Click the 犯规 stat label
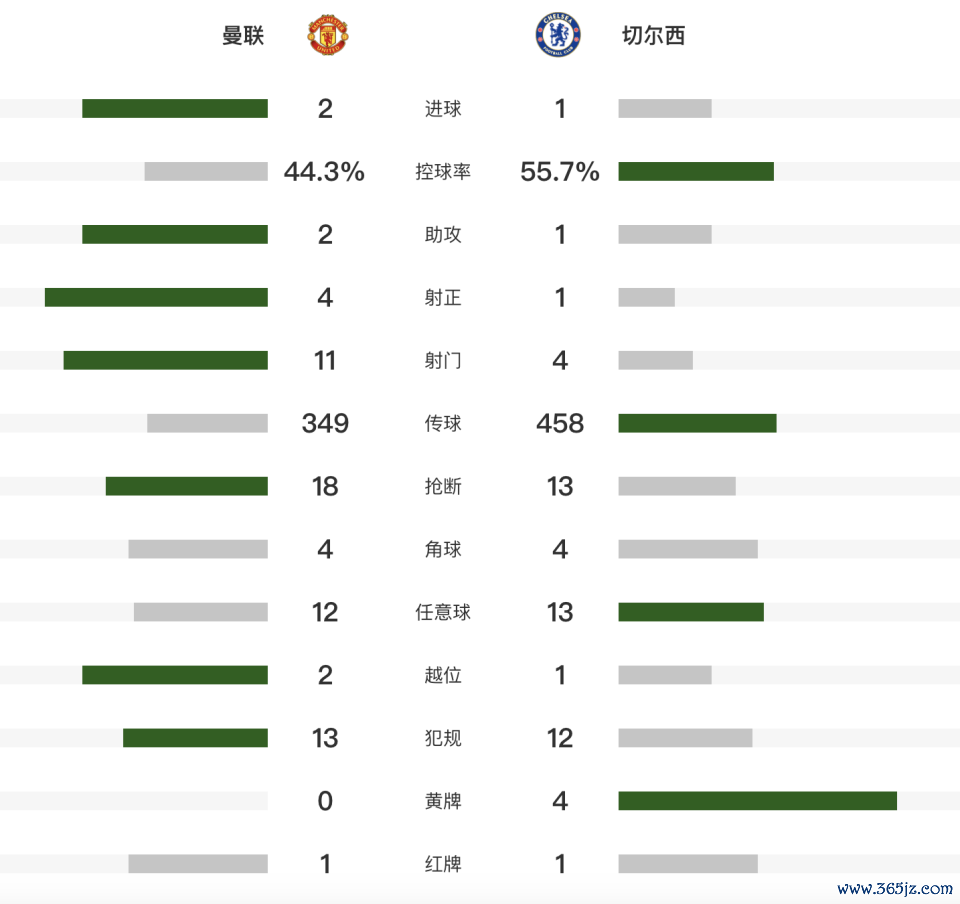Screen dimensions: 960x904 (x=443, y=738)
